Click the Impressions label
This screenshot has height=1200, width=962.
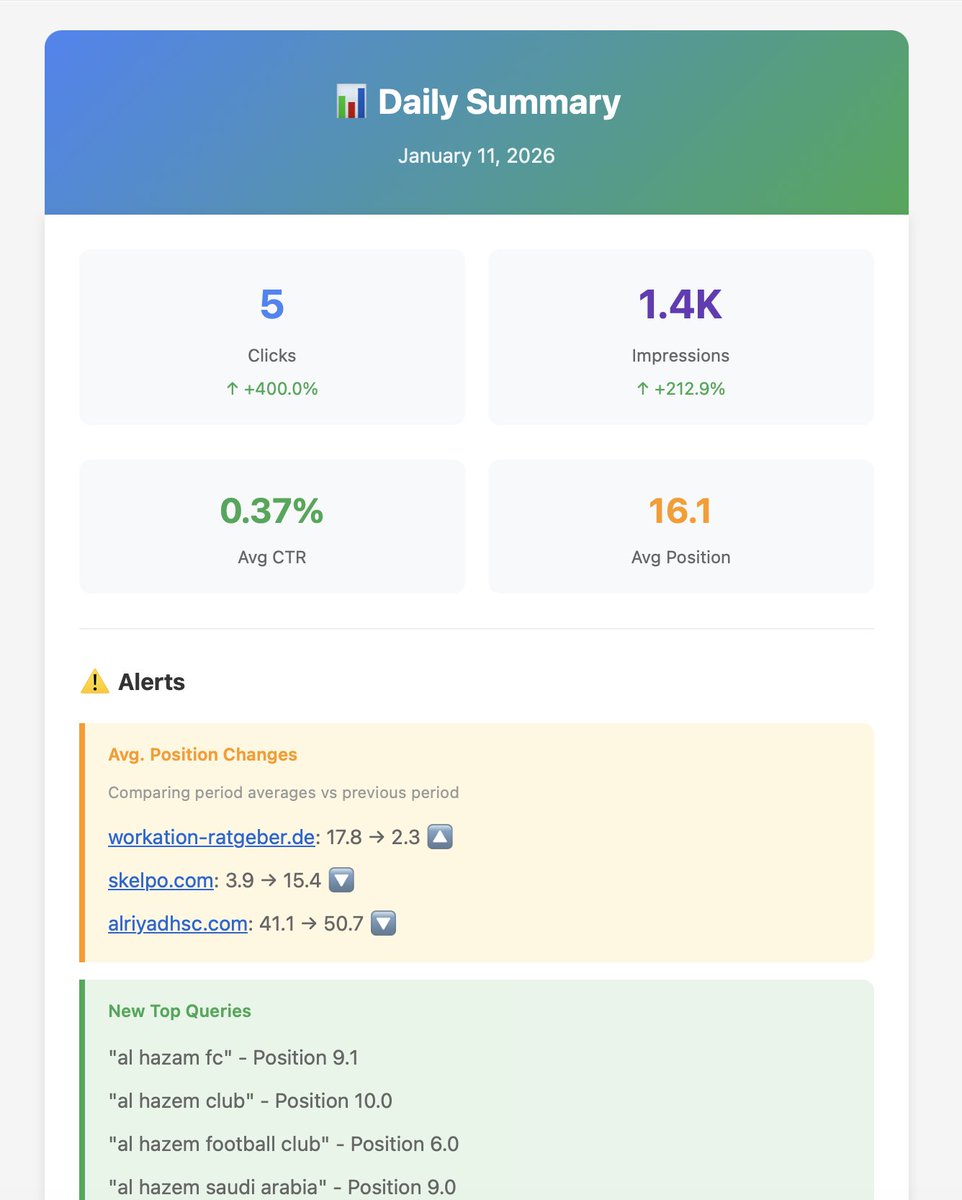pyautogui.click(x=680, y=355)
